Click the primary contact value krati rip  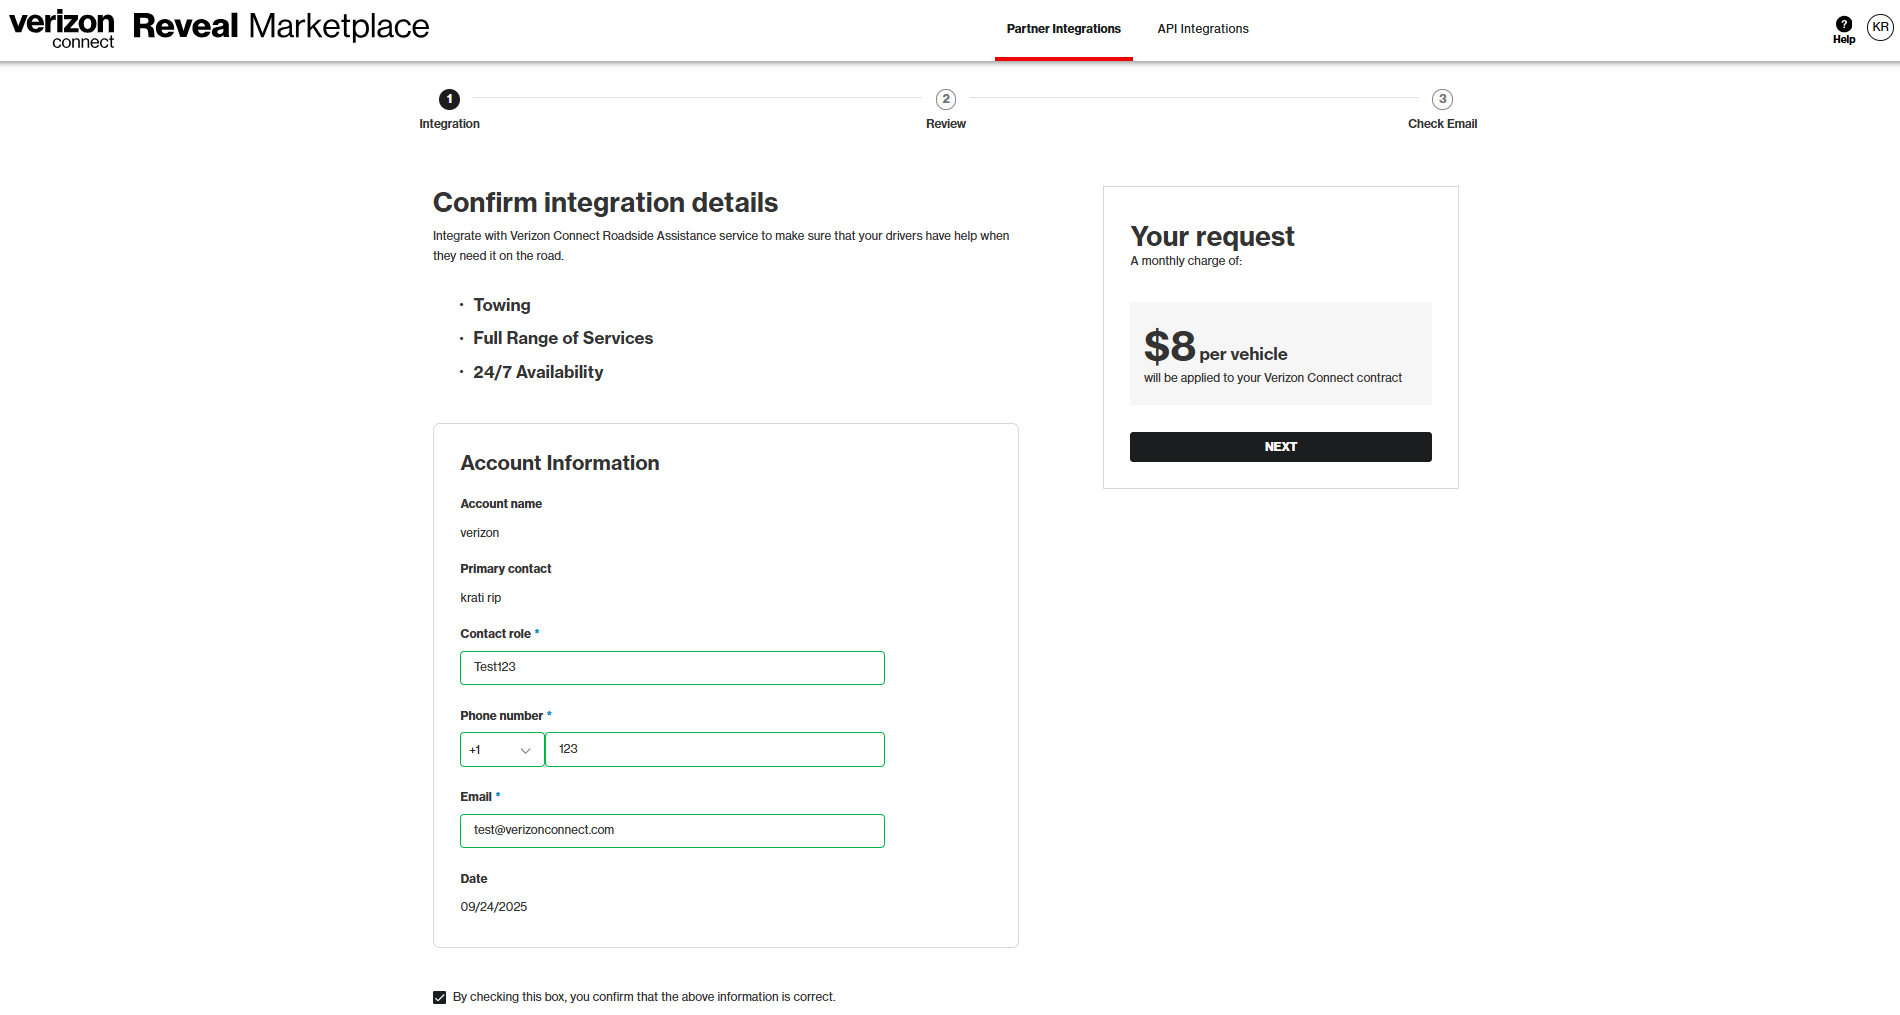tap(481, 598)
